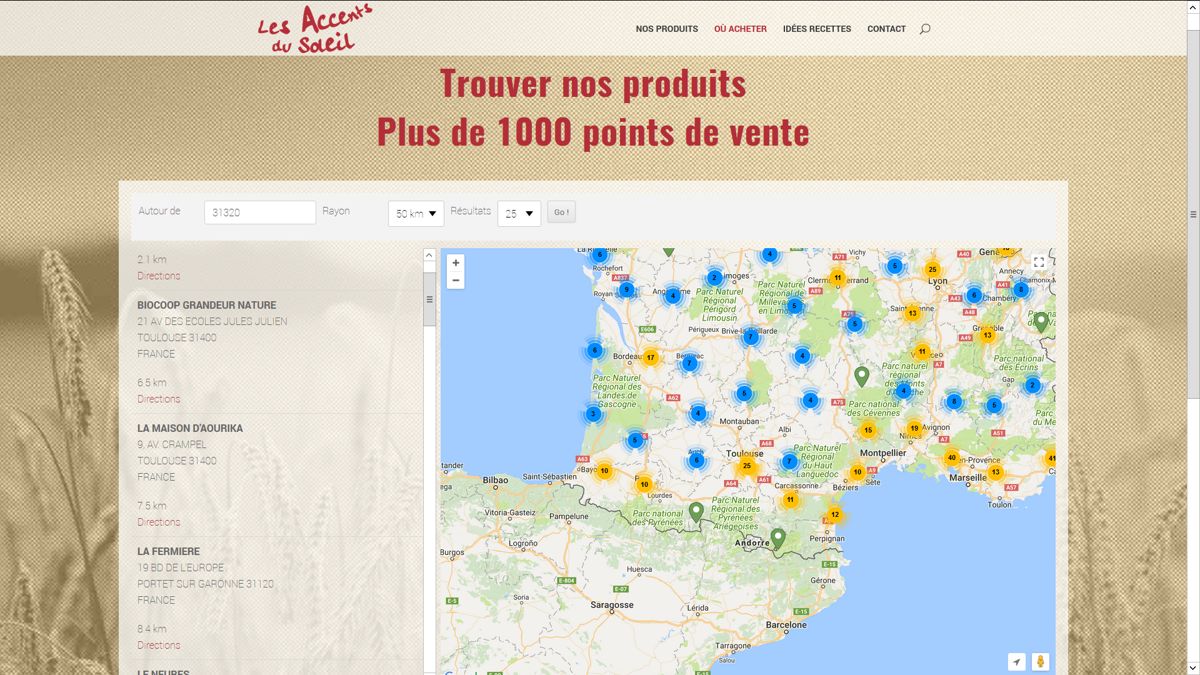Click address 21 AV DES ECOLES JULES JULIEN

point(212,322)
